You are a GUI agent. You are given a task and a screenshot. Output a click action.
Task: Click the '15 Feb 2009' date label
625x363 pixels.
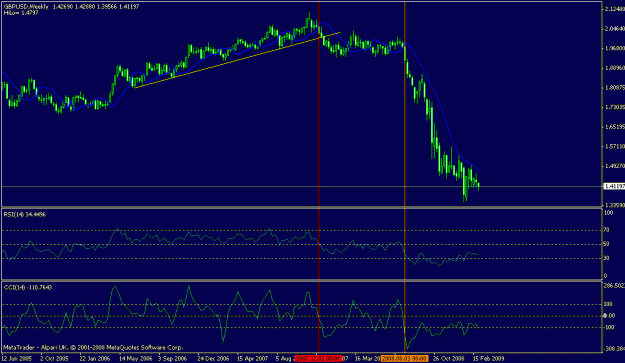click(489, 358)
